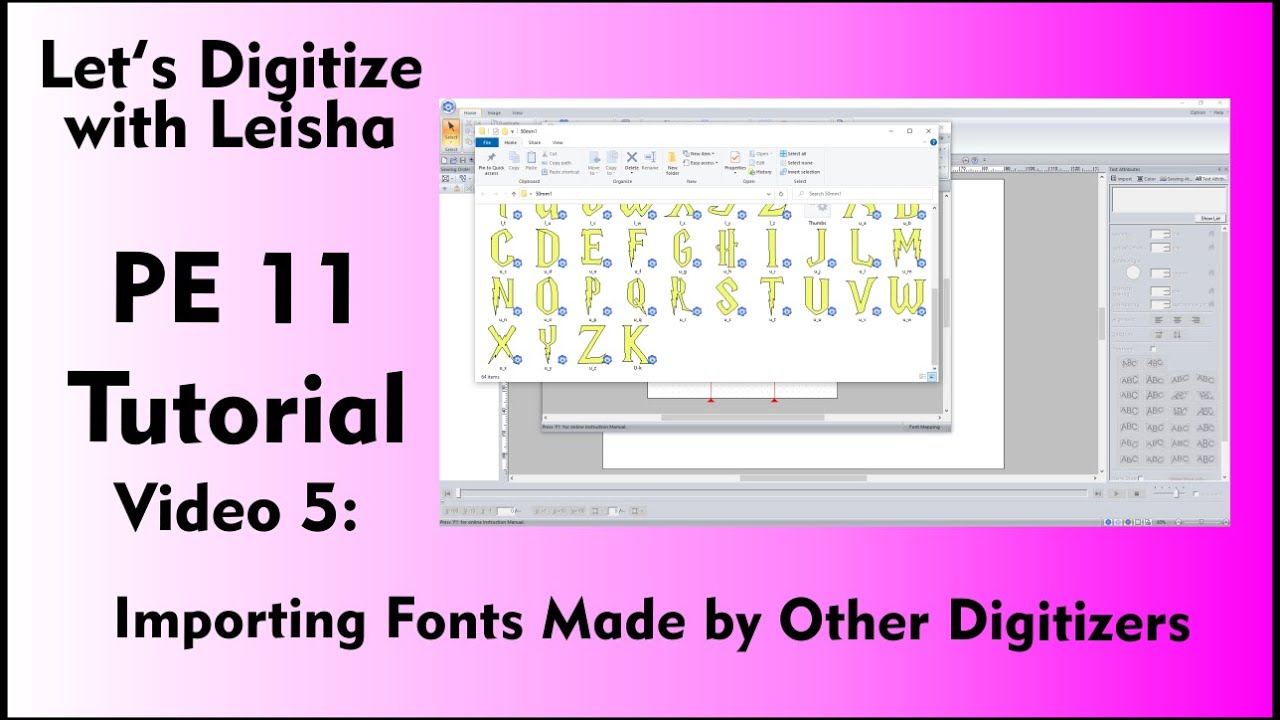1280x720 pixels.
Task: Refresh the 50mm1 folder view
Action: [781, 194]
